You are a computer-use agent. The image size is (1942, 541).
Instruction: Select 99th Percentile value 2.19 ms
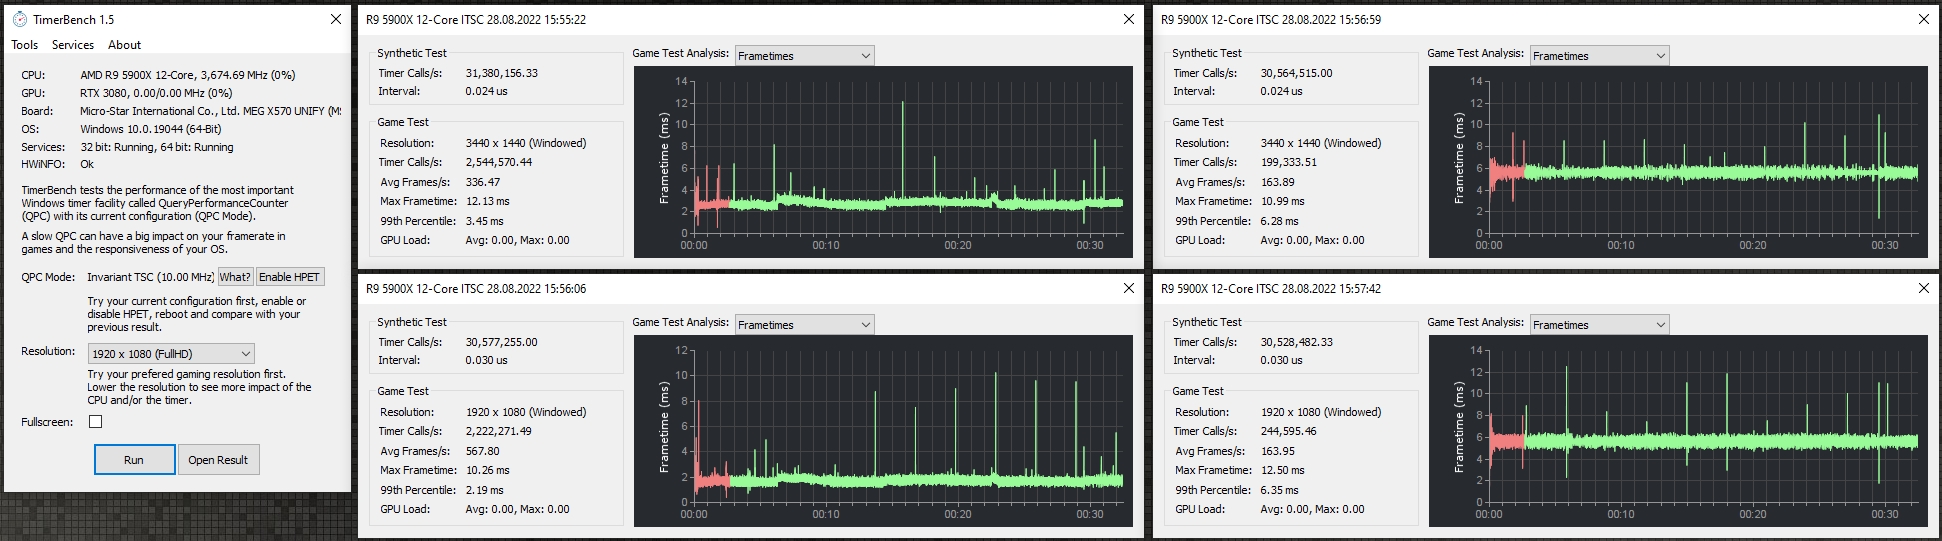coord(485,490)
